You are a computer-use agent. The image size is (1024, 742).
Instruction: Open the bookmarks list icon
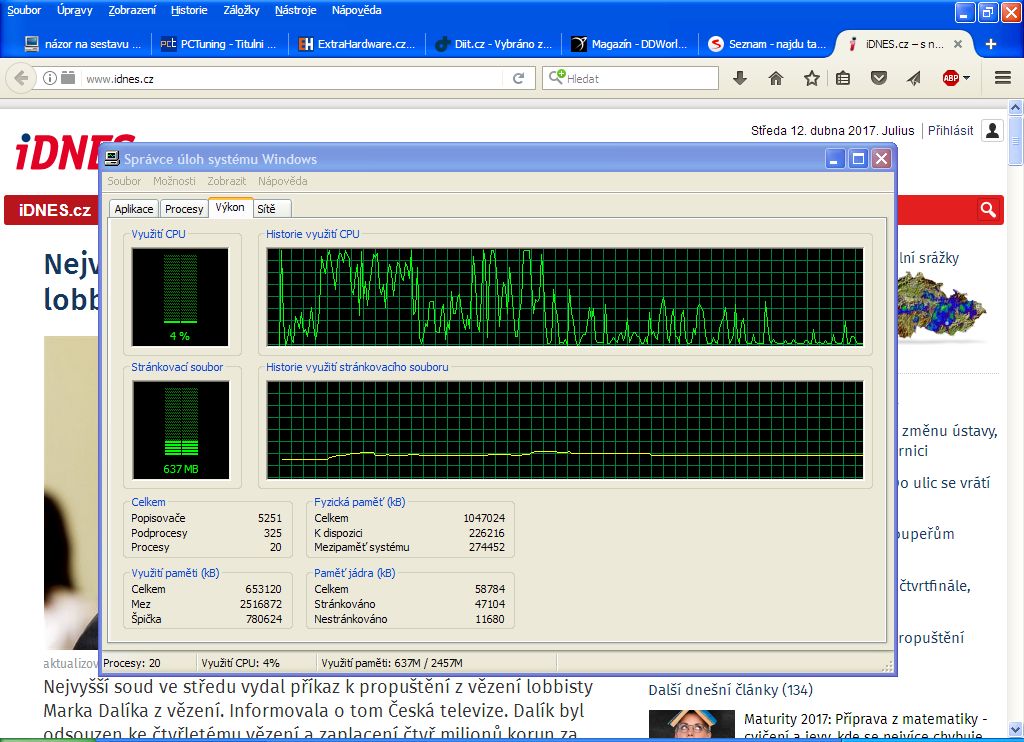843,78
